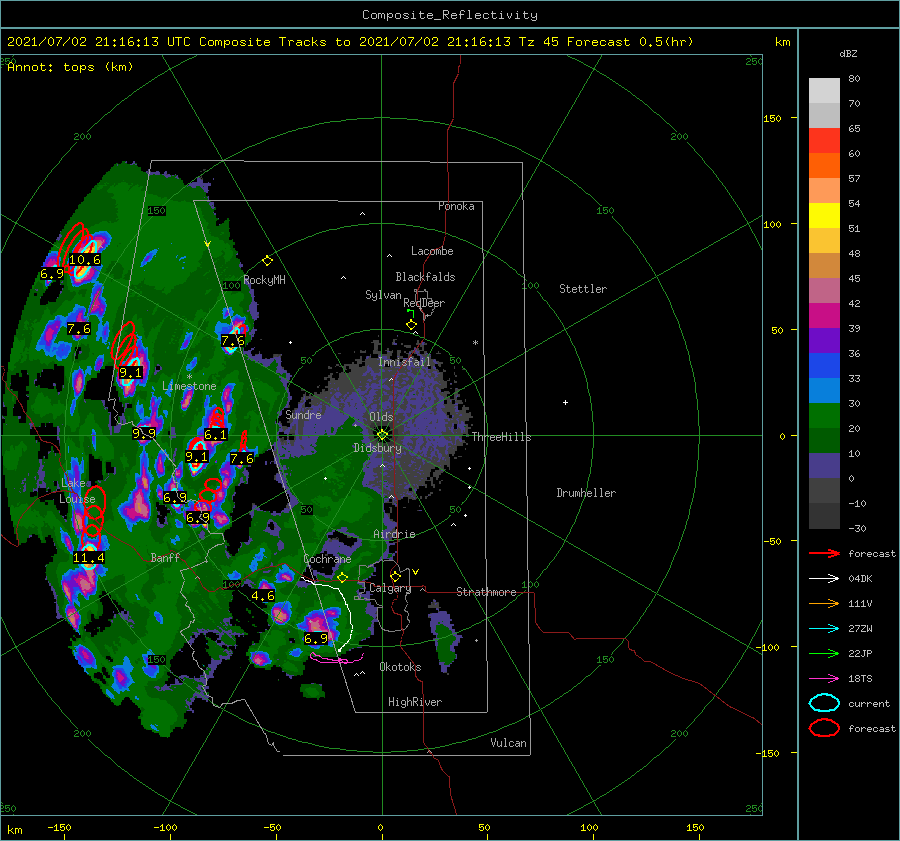Click the Ponoka city label
900x841 pixels.
(456, 206)
